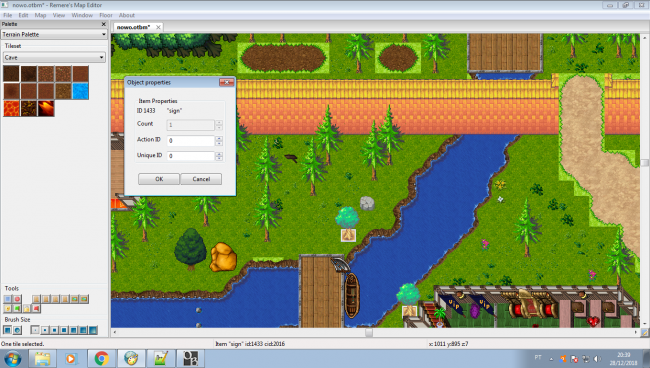
Task: Select the last window tool in Tools row
Action: [84, 299]
